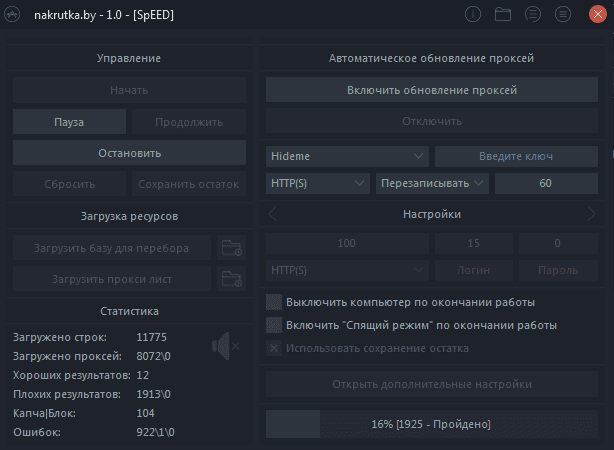Click the Настройки section header
Screen dimensions: 614x450
coord(432,214)
